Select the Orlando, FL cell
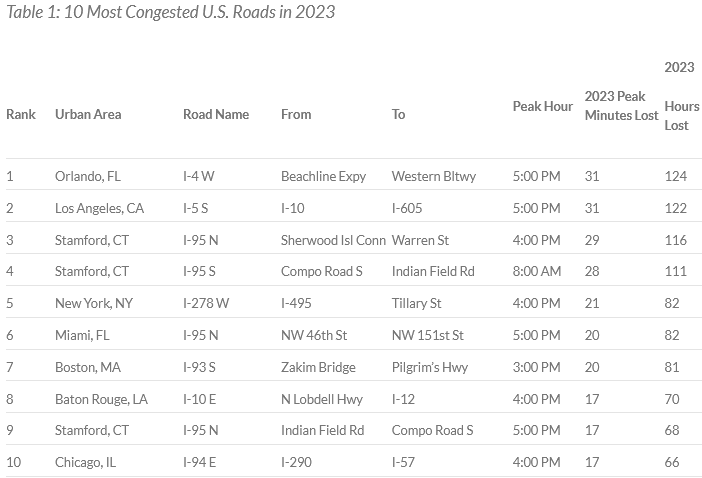Screen dimensions: 702x478 click(88, 176)
